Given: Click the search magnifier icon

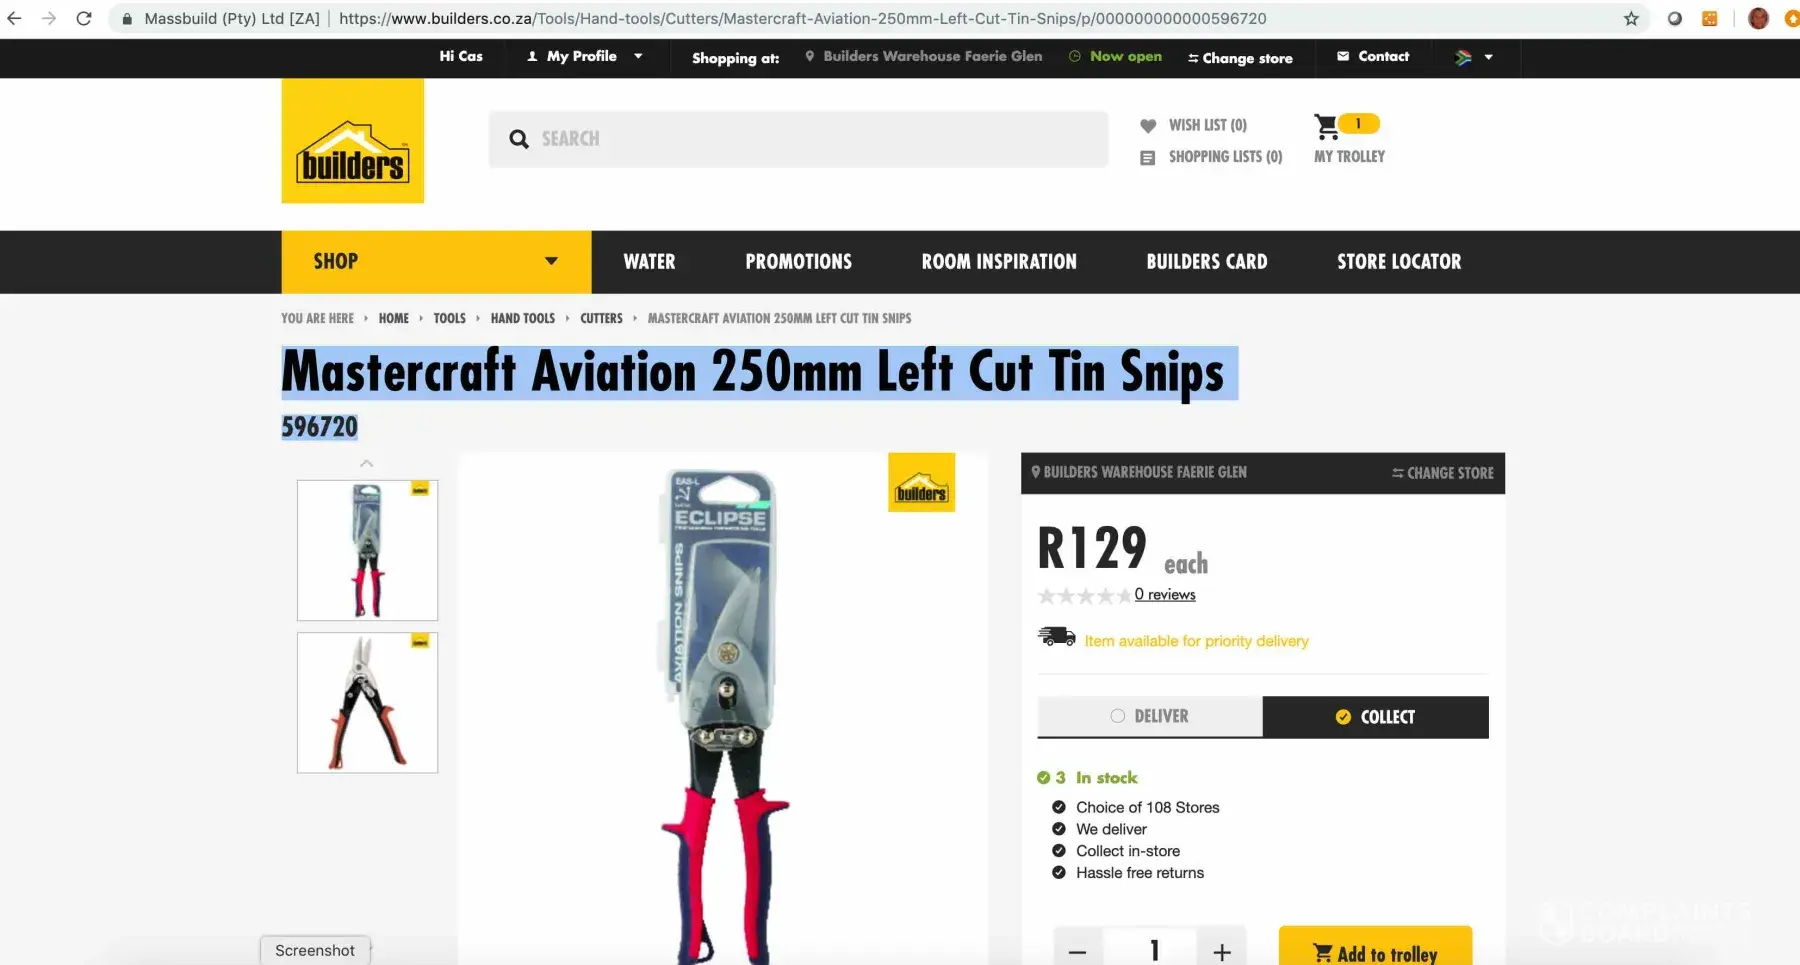Looking at the screenshot, I should coord(518,139).
